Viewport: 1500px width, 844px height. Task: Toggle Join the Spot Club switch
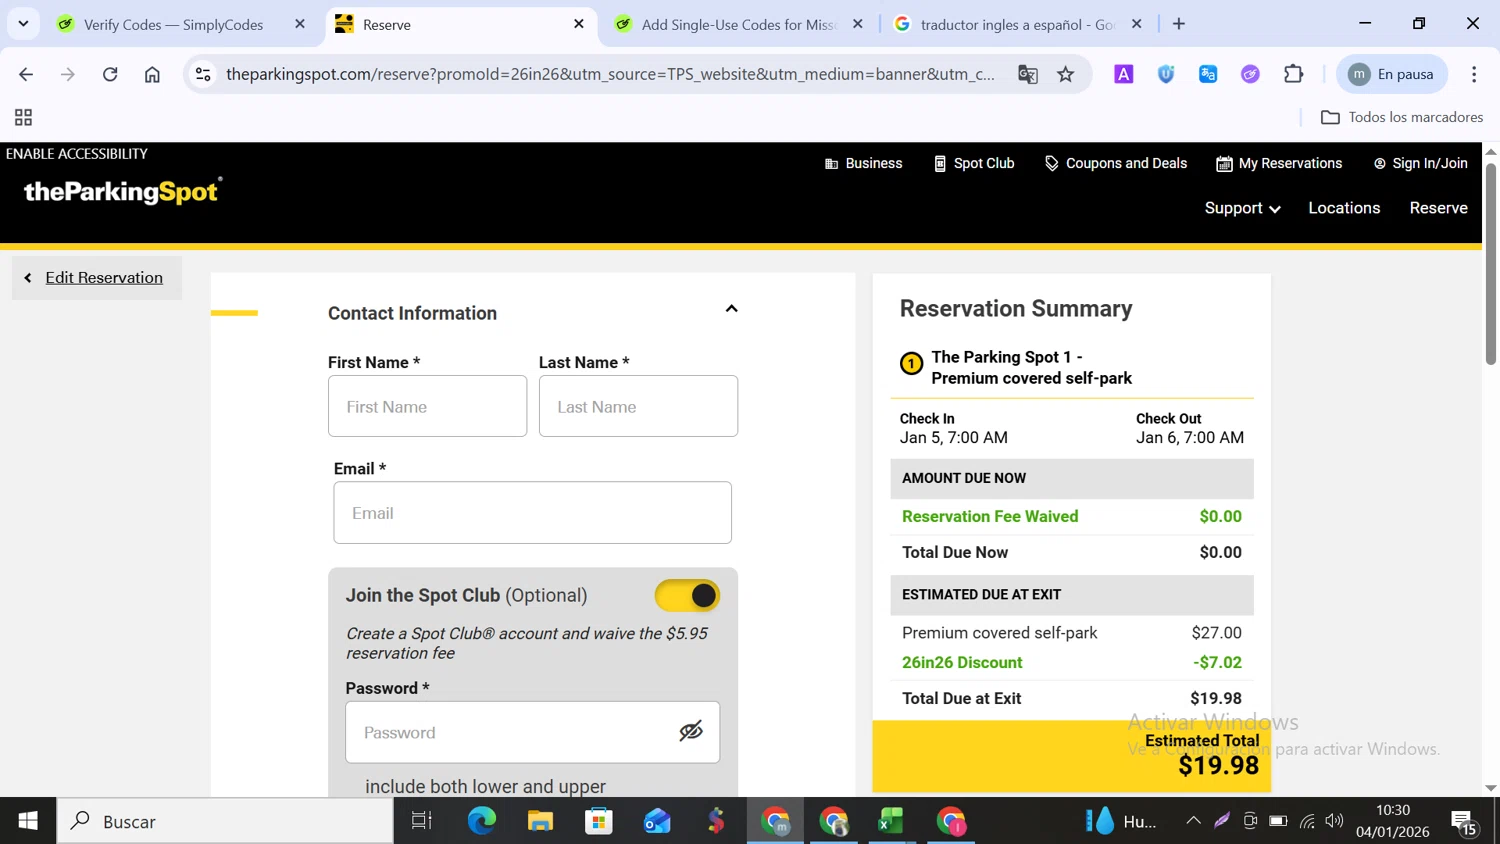(687, 596)
